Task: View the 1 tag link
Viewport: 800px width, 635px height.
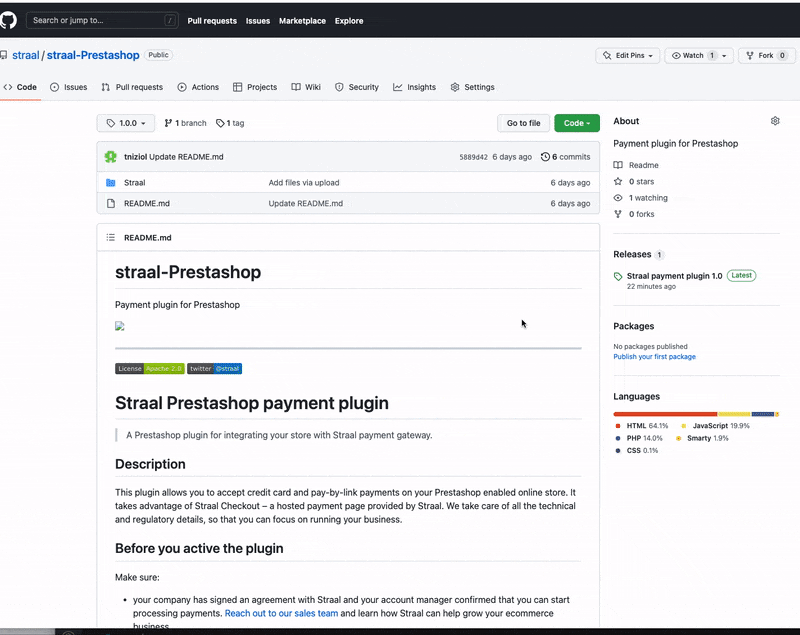Action: point(230,123)
